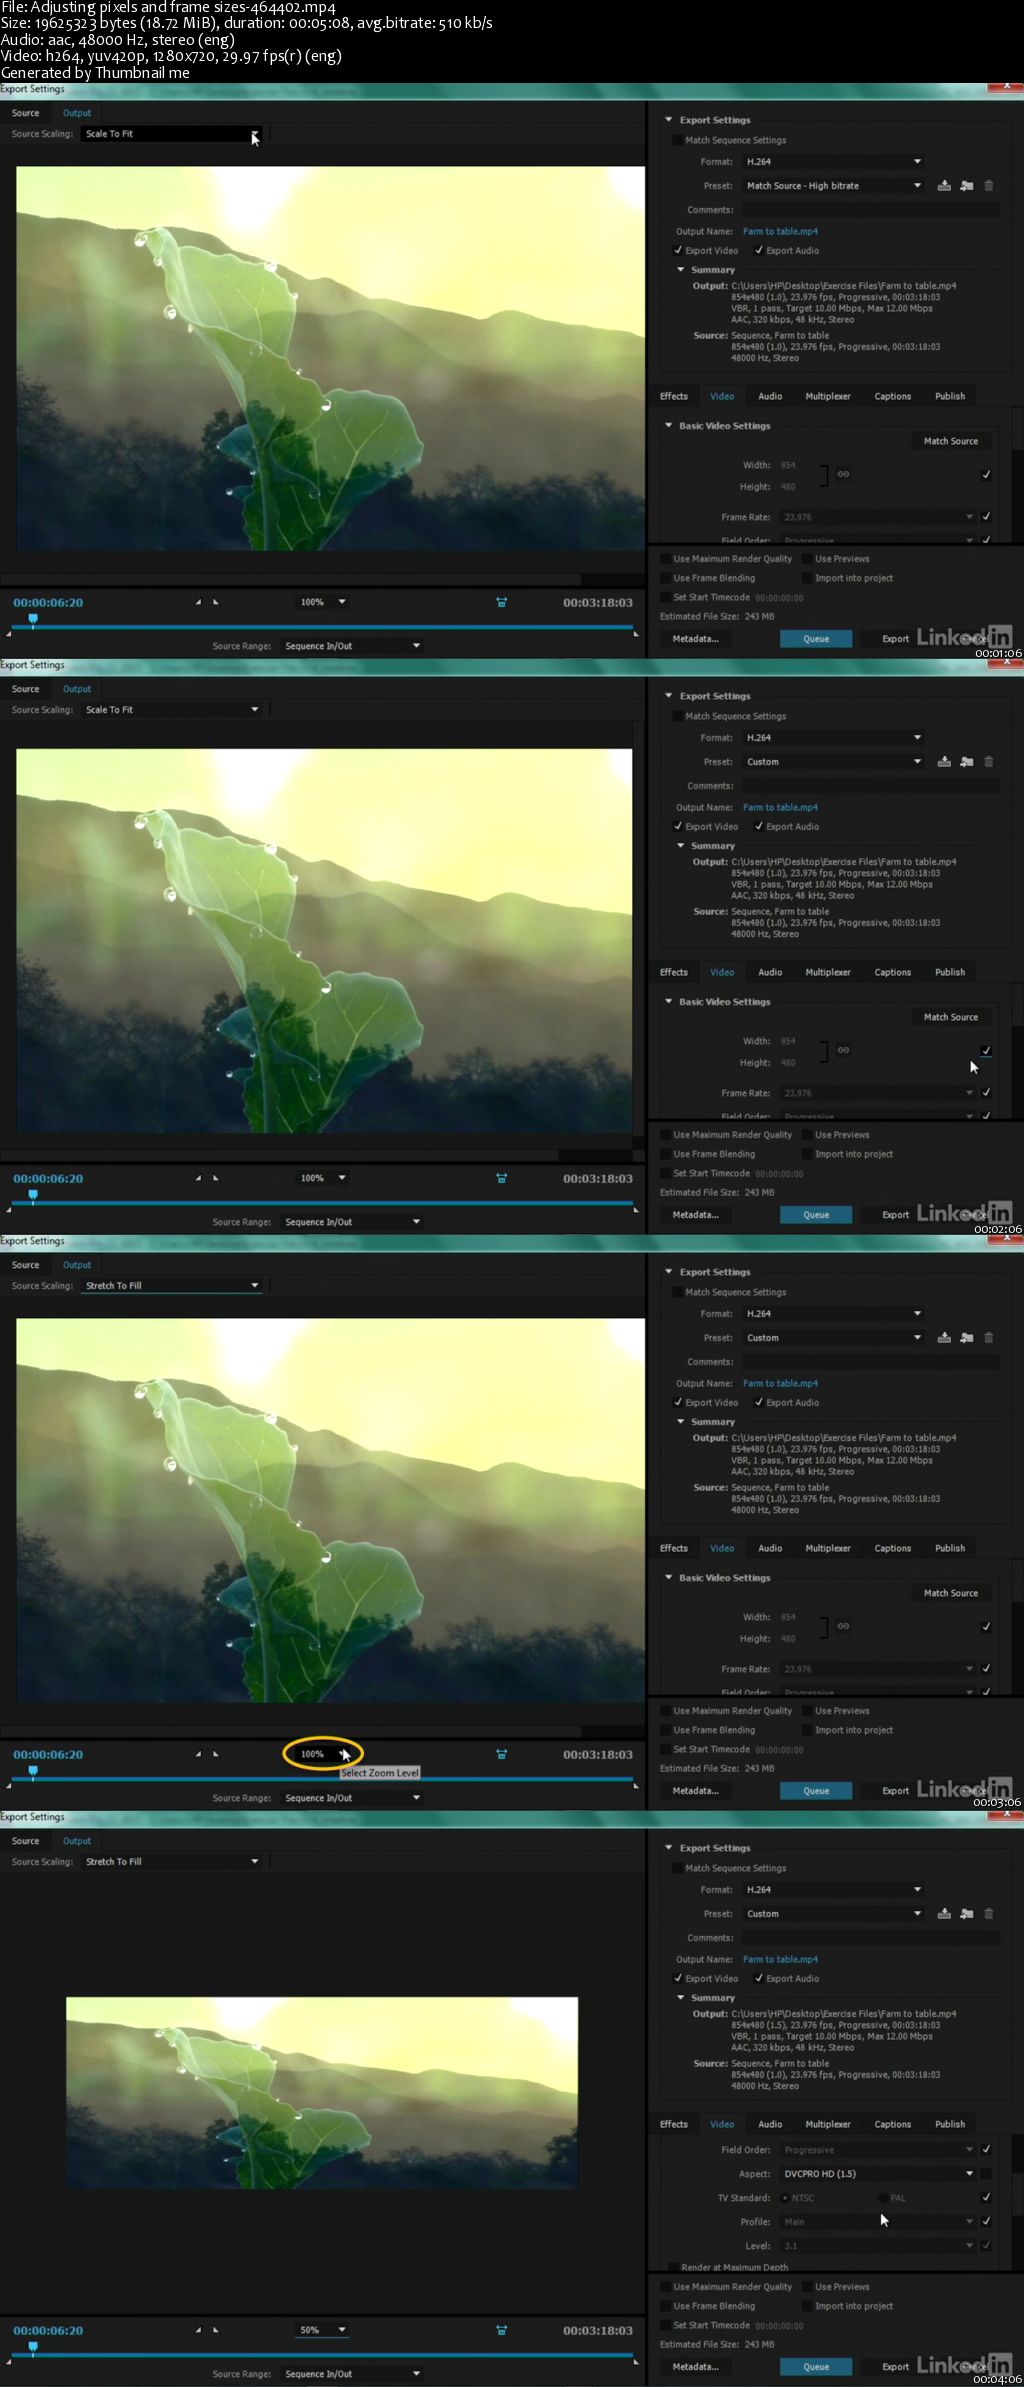Click delete preset trash icon in 00:01:06 frame

tap(989, 186)
